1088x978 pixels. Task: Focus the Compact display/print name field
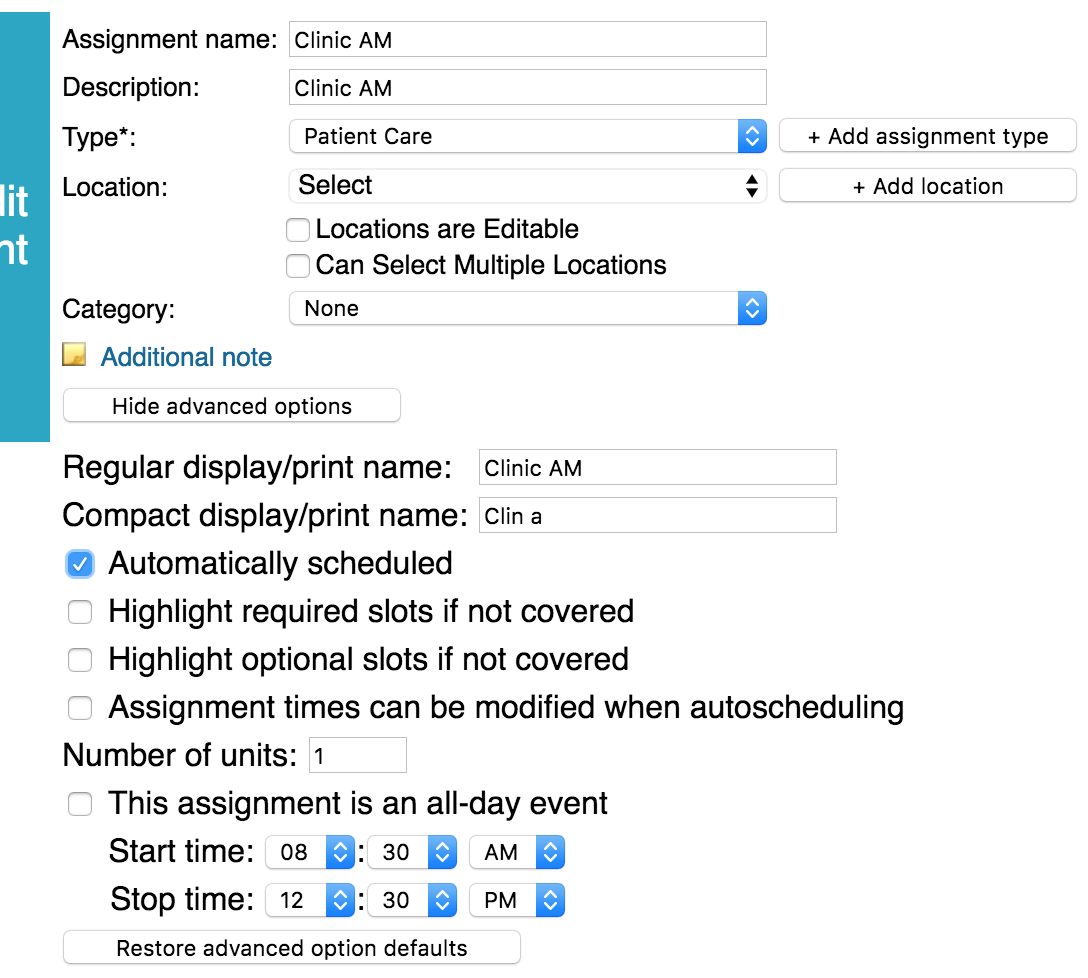[x=658, y=516]
